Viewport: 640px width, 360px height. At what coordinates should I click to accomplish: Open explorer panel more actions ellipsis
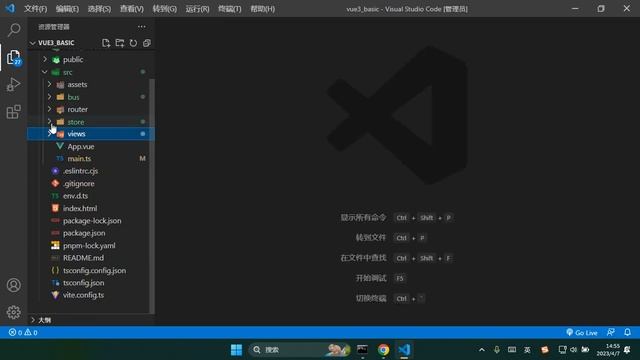142,27
